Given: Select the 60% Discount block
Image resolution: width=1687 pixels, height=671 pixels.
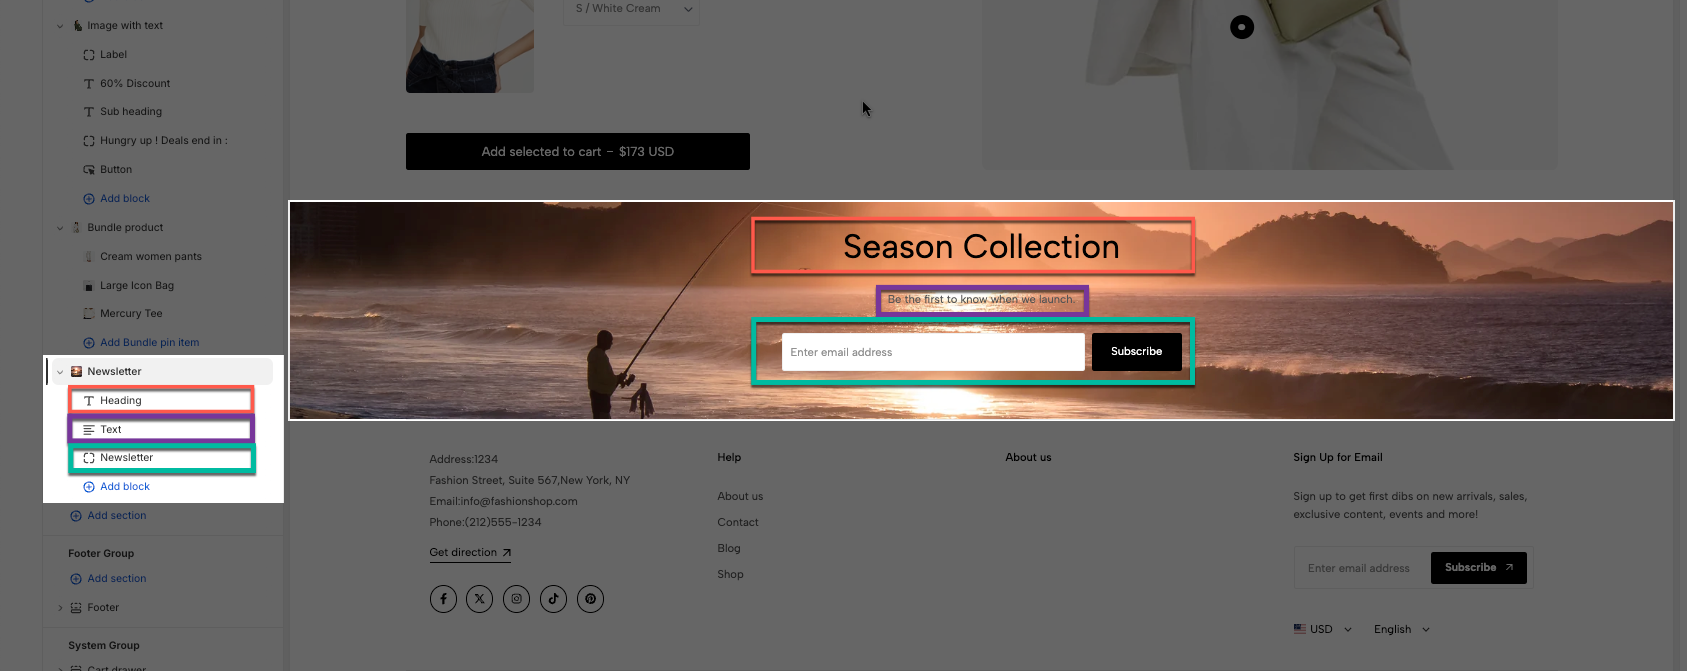Looking at the screenshot, I should (135, 84).
